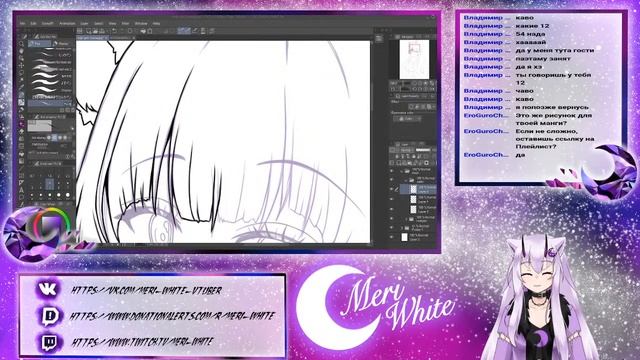Select the Eyedropper tool
This screenshot has width=640, height=360.
pyautogui.click(x=21, y=86)
